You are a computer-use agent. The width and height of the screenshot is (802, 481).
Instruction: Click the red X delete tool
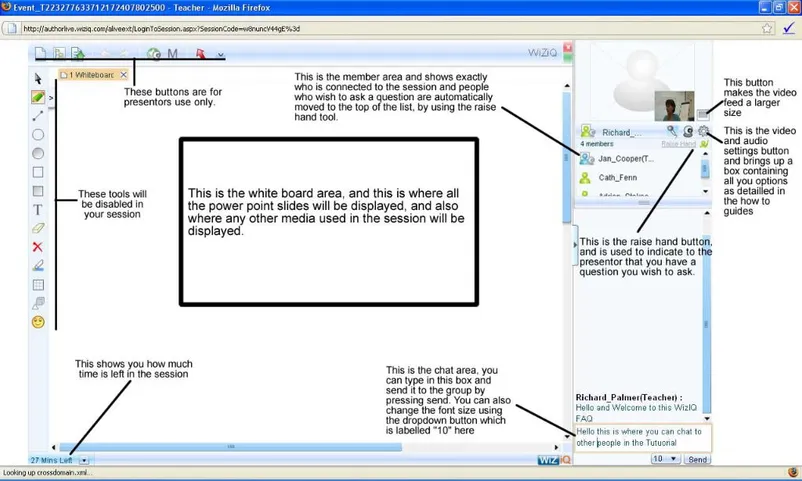(38, 247)
